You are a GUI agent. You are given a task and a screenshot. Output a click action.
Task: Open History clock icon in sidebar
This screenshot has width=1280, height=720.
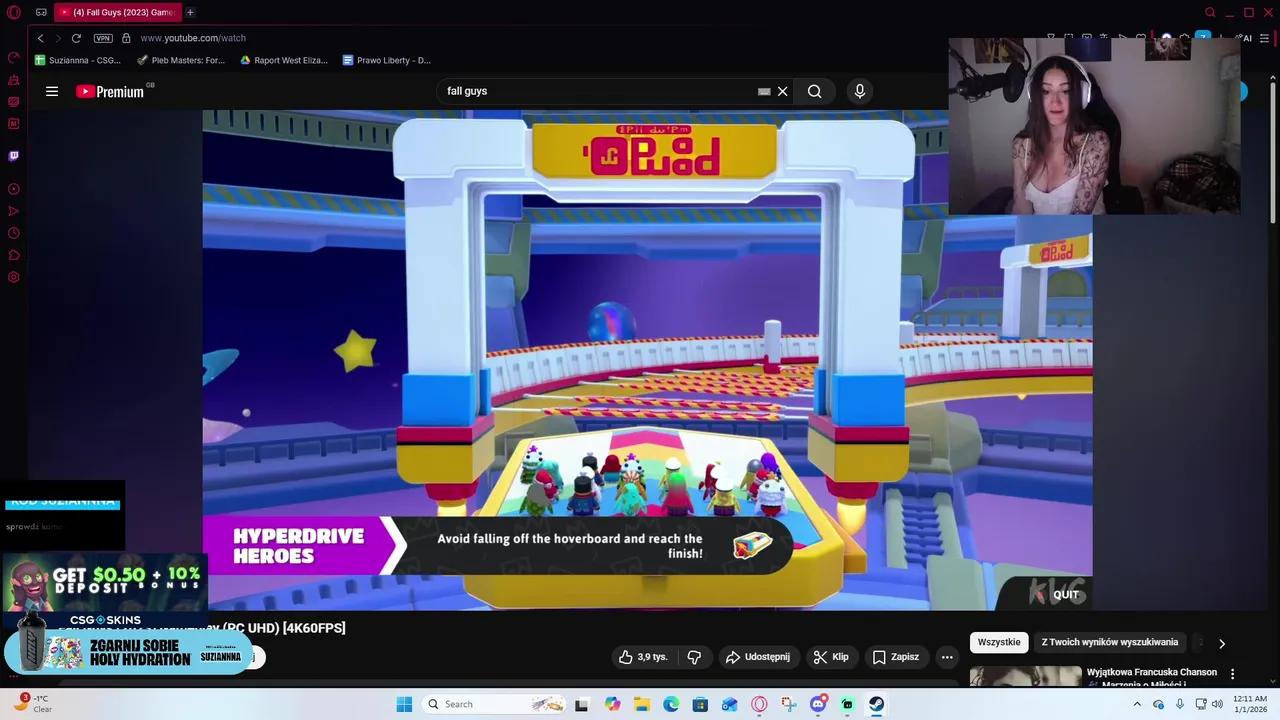(x=14, y=233)
